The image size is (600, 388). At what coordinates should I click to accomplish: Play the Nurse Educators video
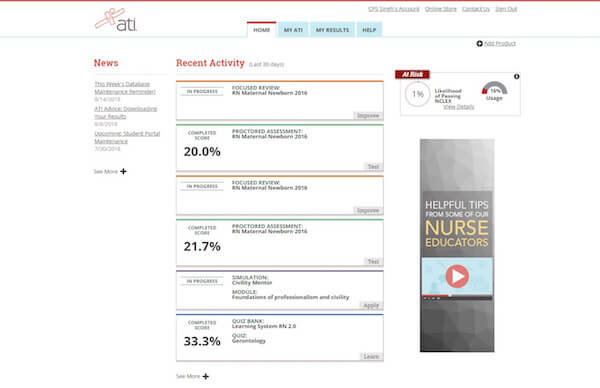(457, 276)
